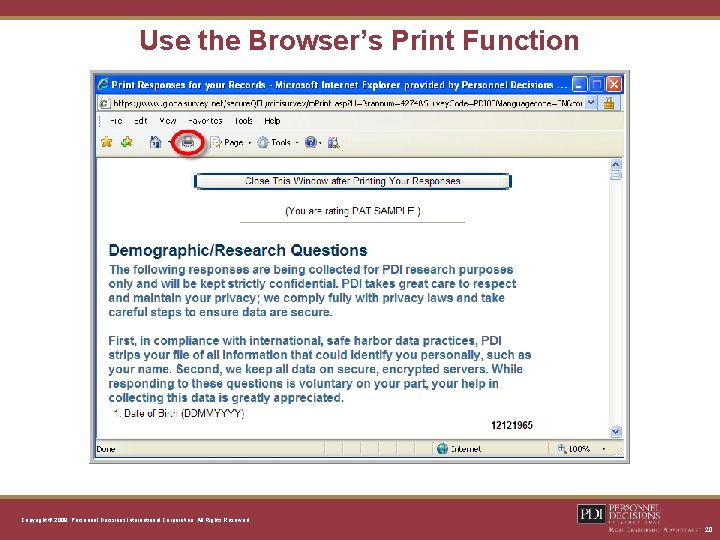Click the Internet Explorer logo in title bar
The width and height of the screenshot is (720, 540).
(x=104, y=84)
